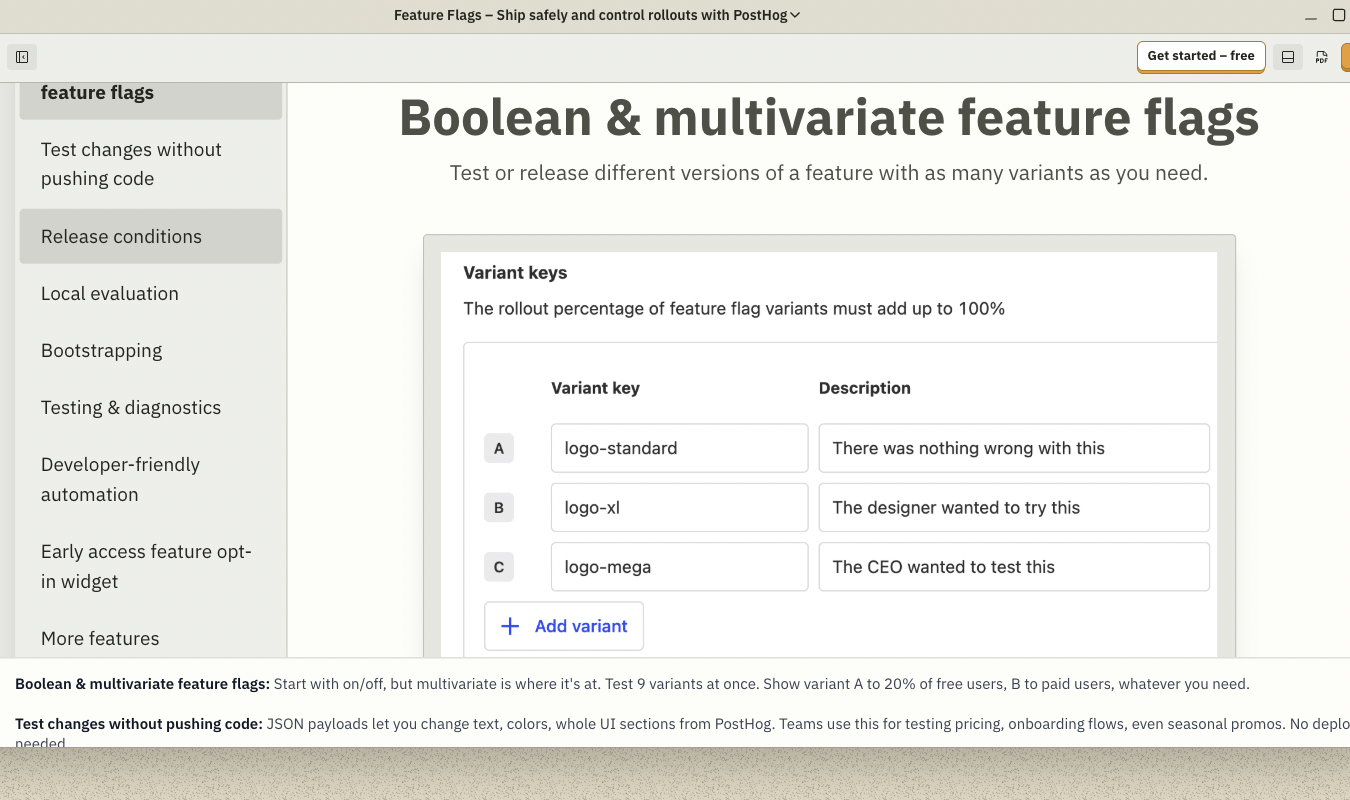Click the plus icon beside Add variant
Viewport: 1350px width, 800px height.
click(x=510, y=625)
